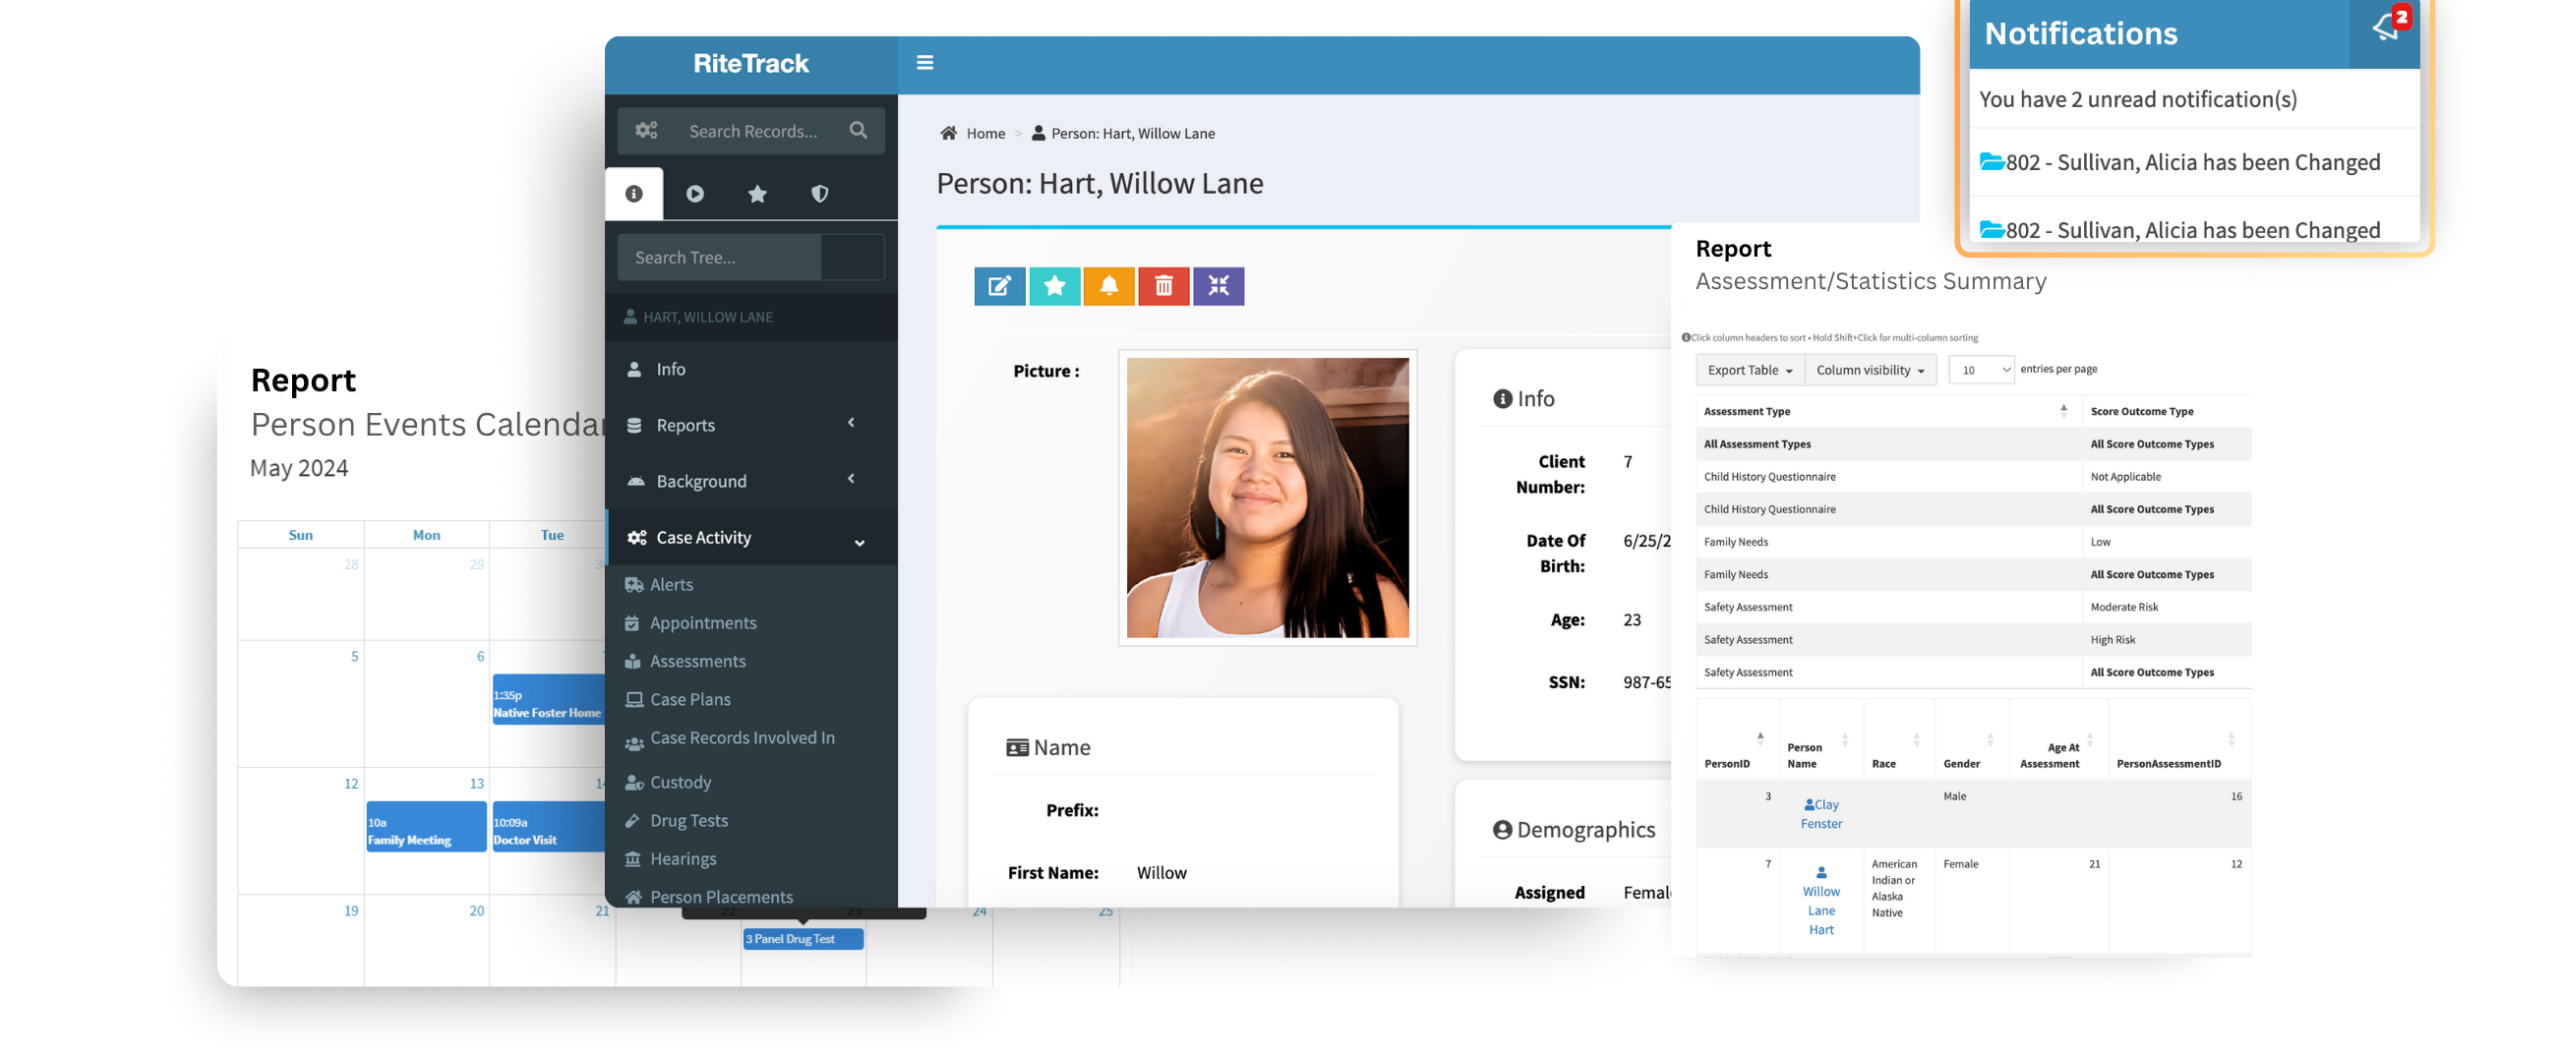Click the Mon column header in calendar
This screenshot has height=1054, width=2560.
tap(425, 535)
